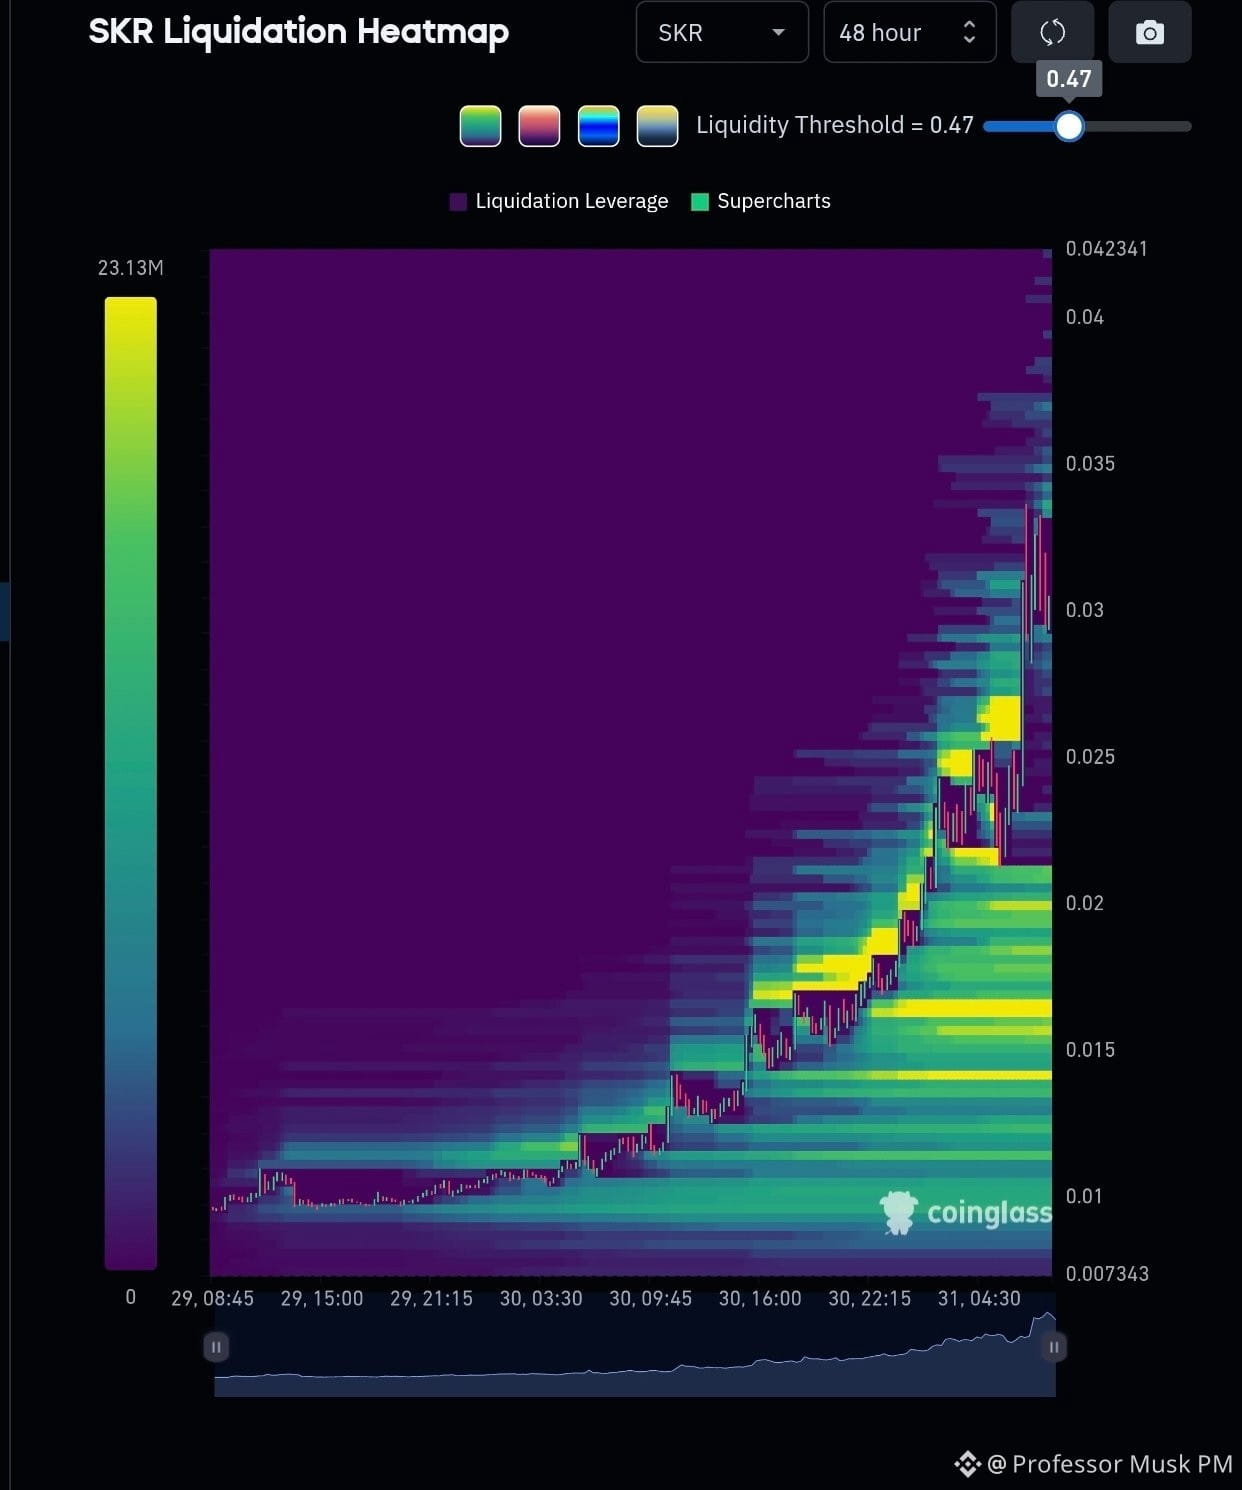1242x1490 pixels.
Task: Click the '29, 08:45' time axis label
Action: pos(212,1298)
